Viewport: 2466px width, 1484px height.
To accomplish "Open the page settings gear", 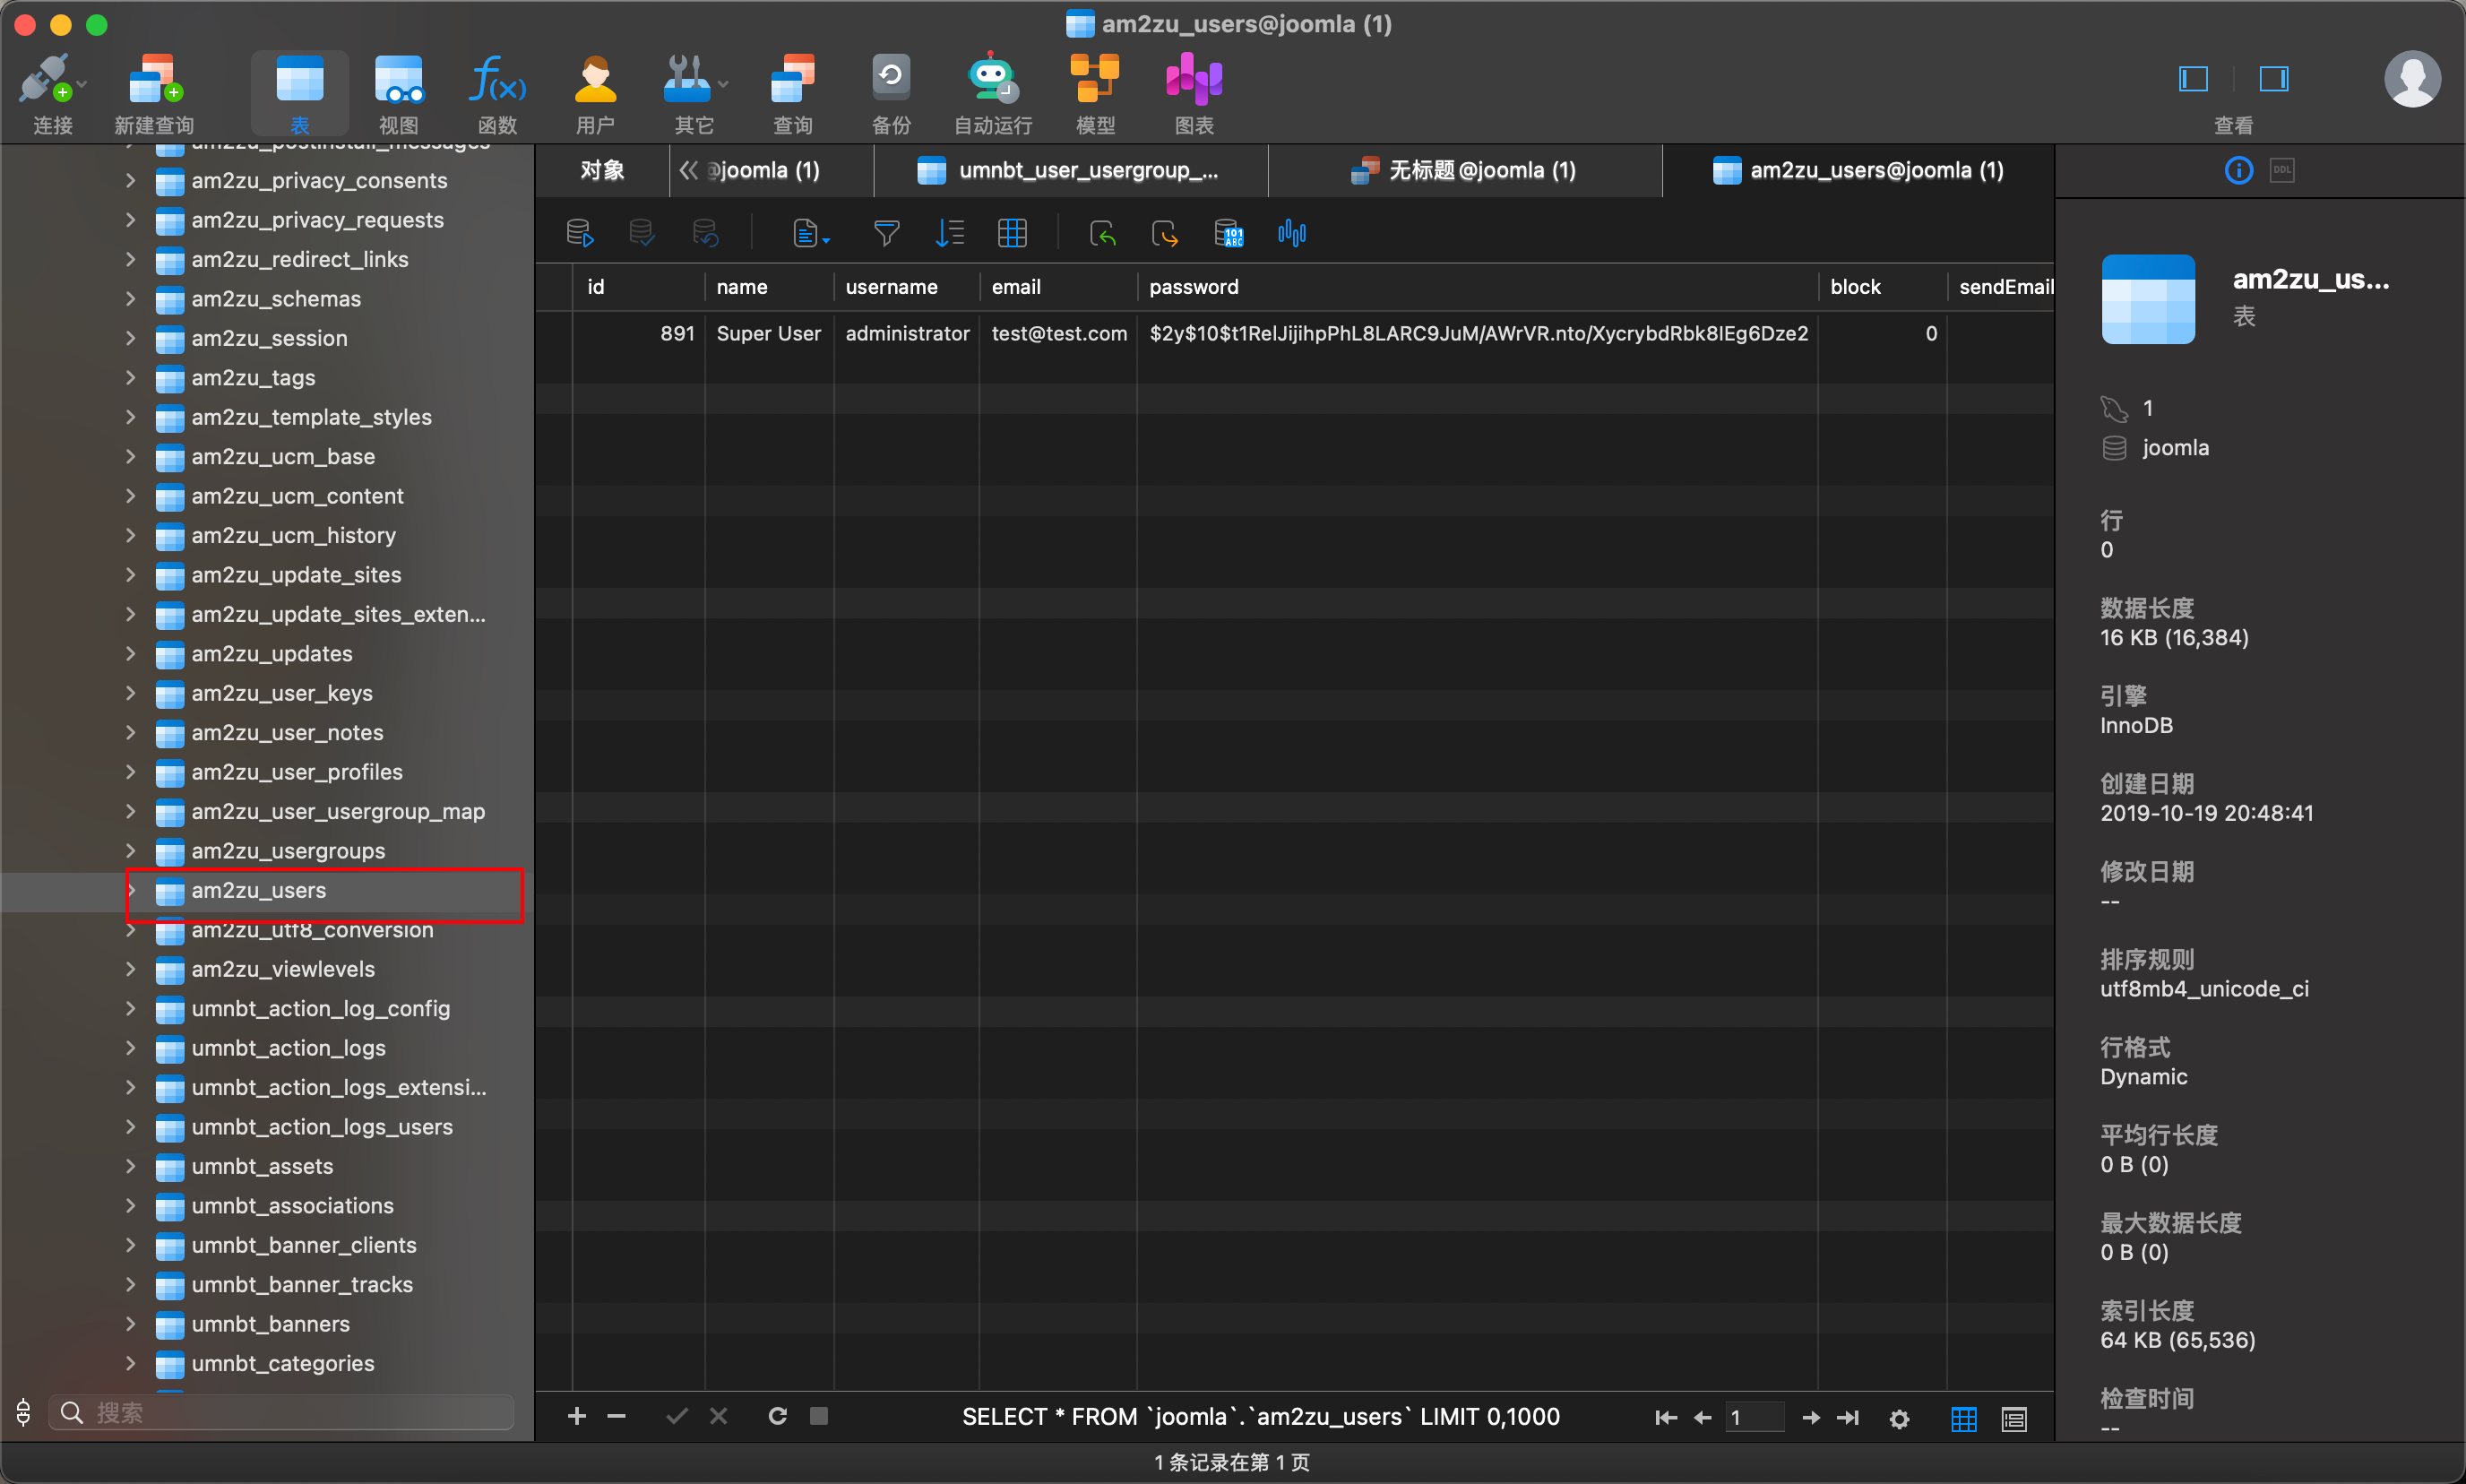I will pos(1899,1419).
